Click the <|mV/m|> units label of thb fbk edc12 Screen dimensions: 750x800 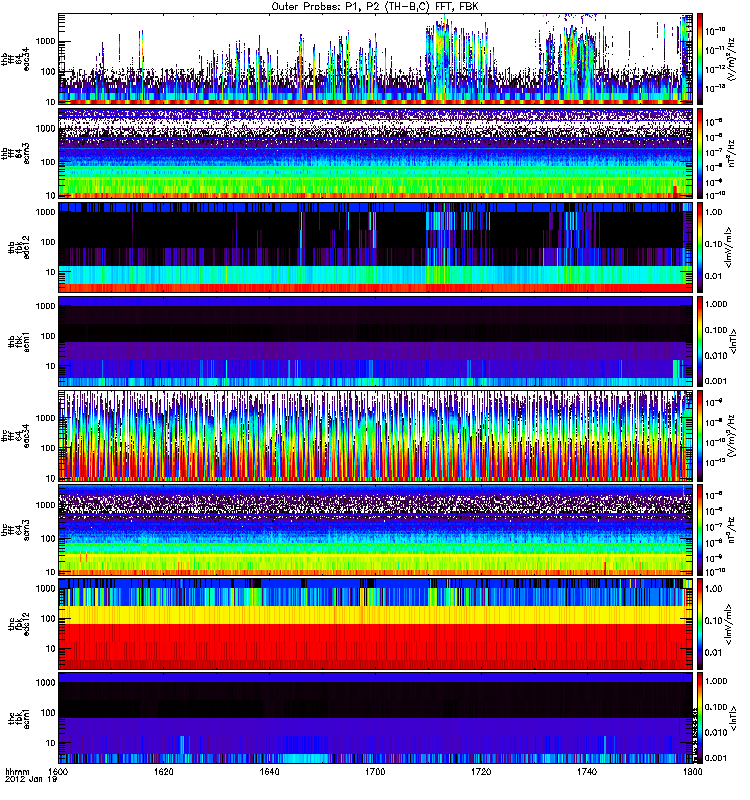(x=734, y=246)
